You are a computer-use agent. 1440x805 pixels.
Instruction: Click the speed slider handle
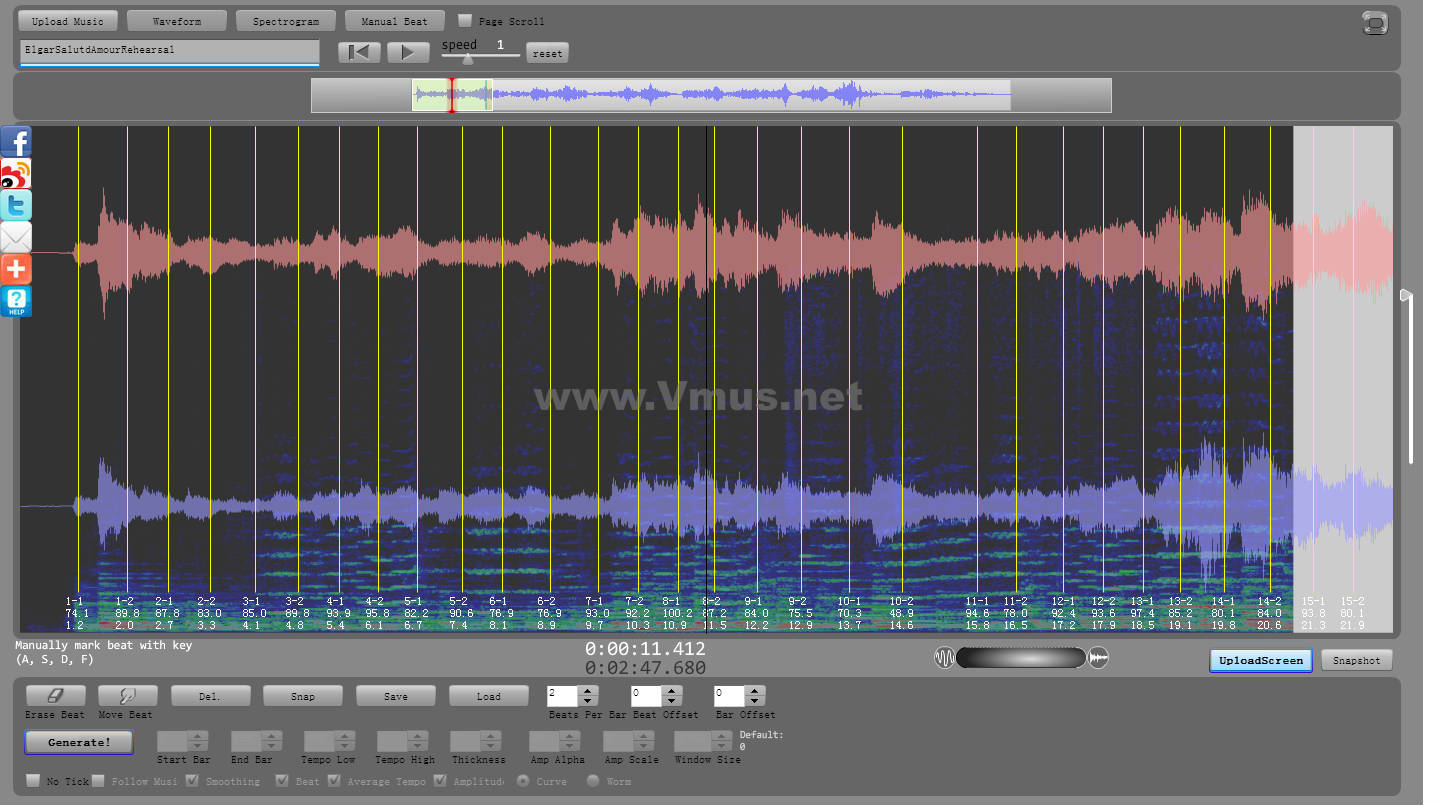click(467, 58)
